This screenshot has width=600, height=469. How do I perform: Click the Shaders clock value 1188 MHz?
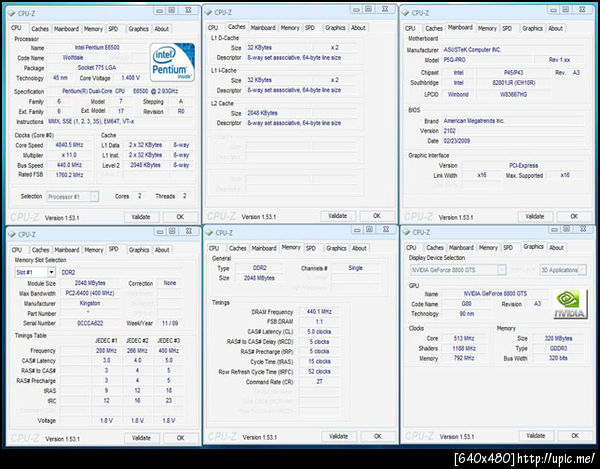(464, 348)
